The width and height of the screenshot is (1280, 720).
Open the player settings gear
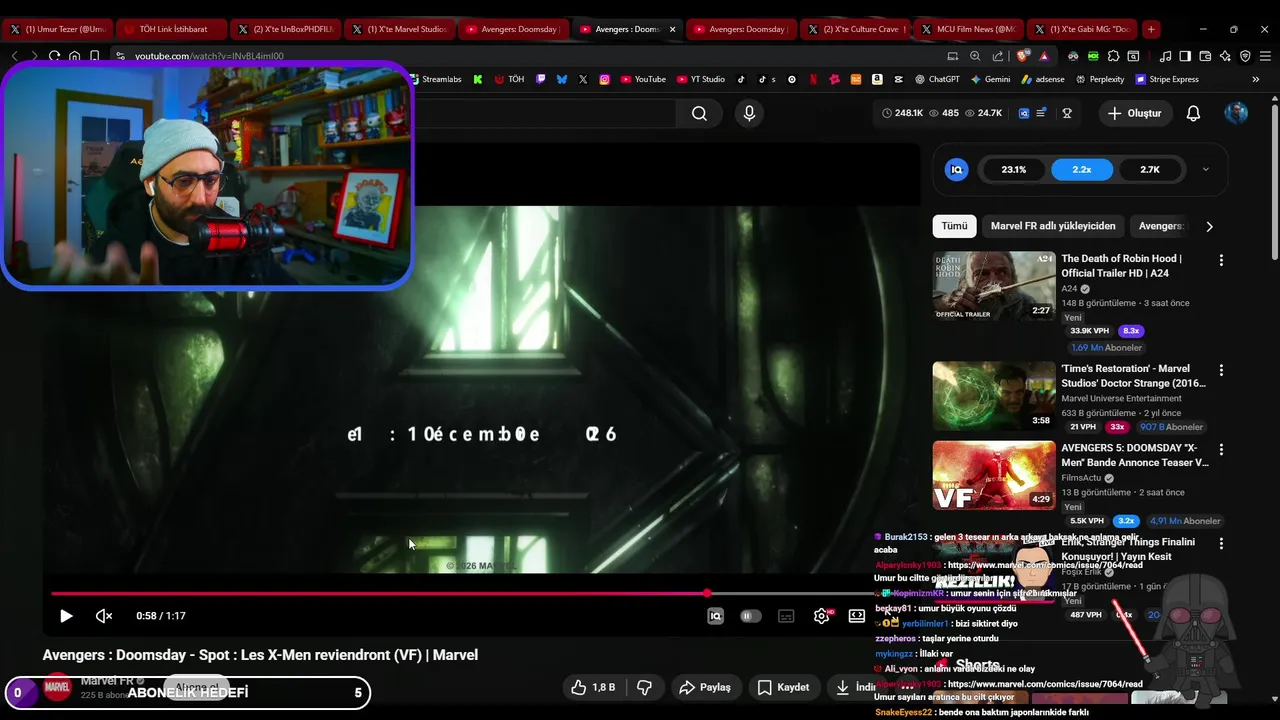click(x=822, y=616)
